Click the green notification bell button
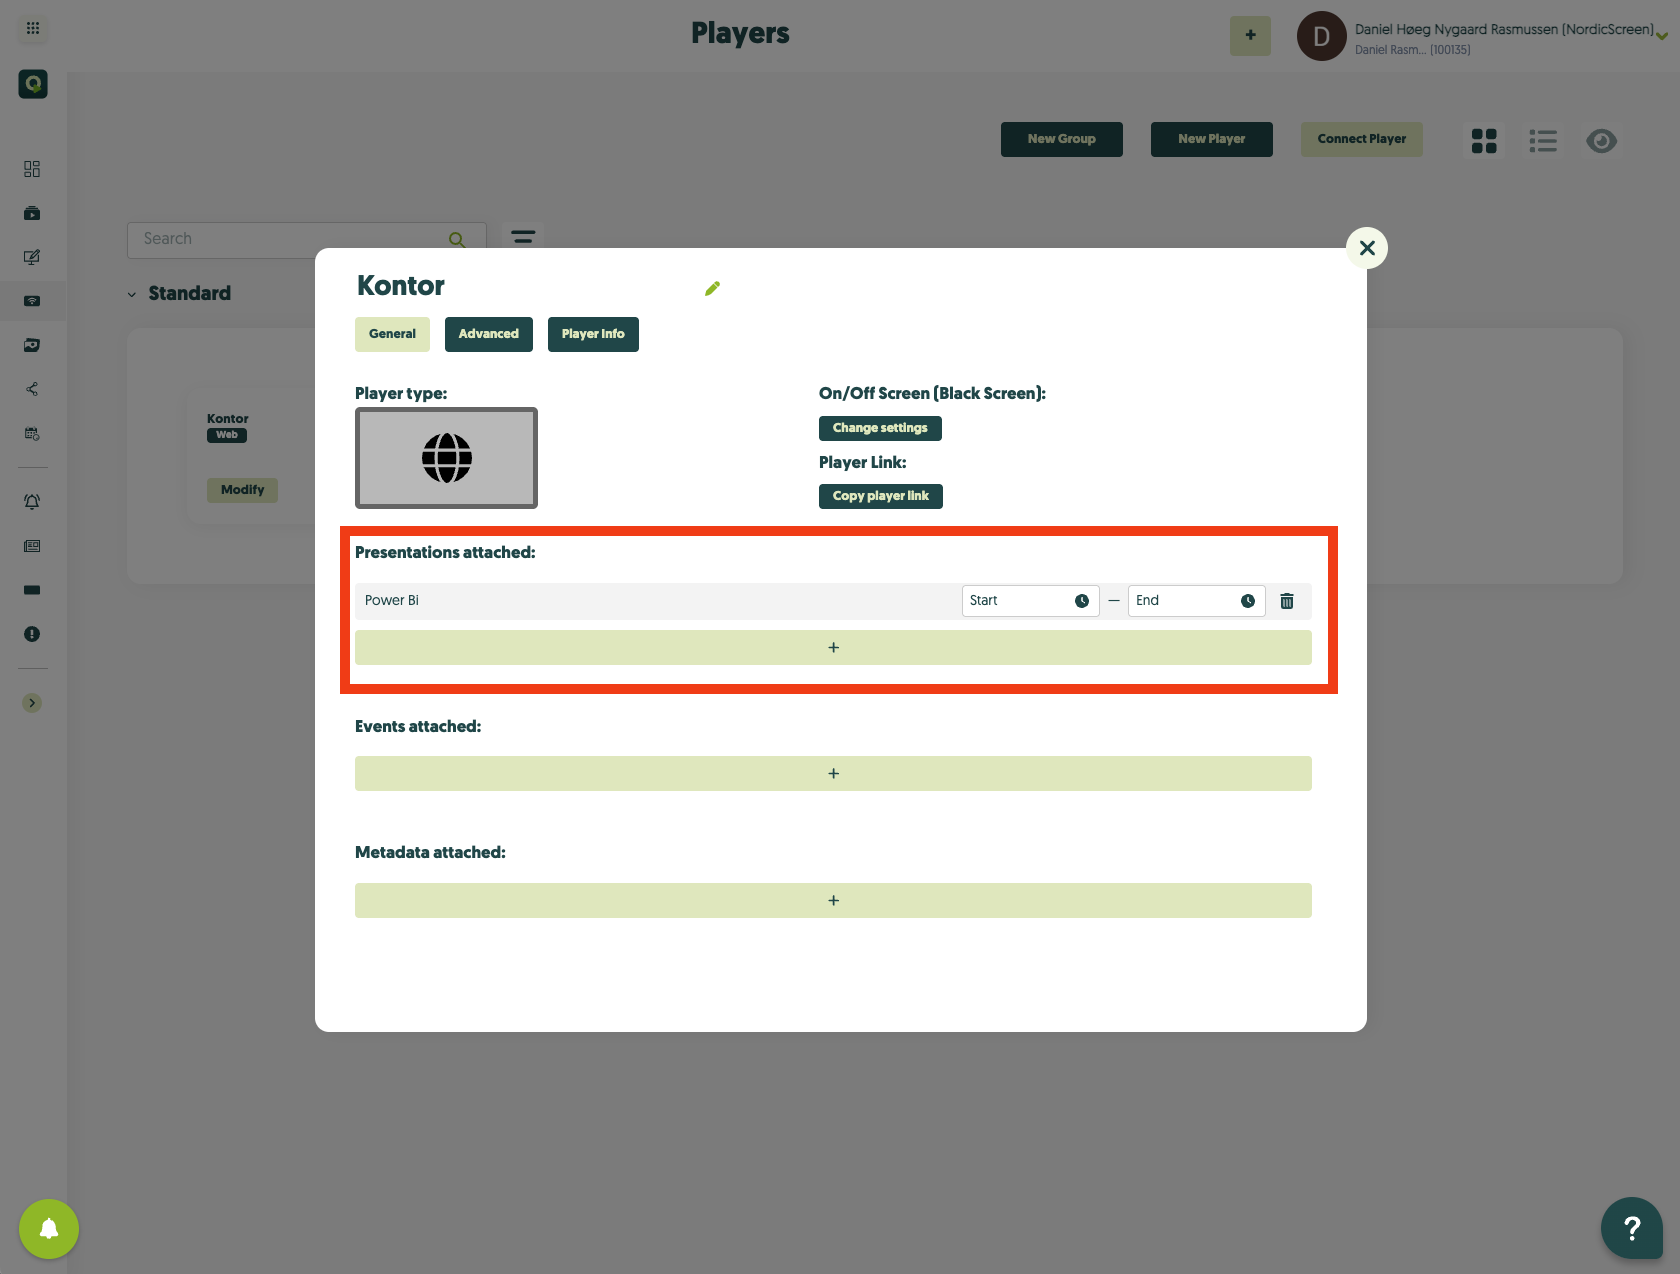The image size is (1680, 1274). coord(49,1229)
